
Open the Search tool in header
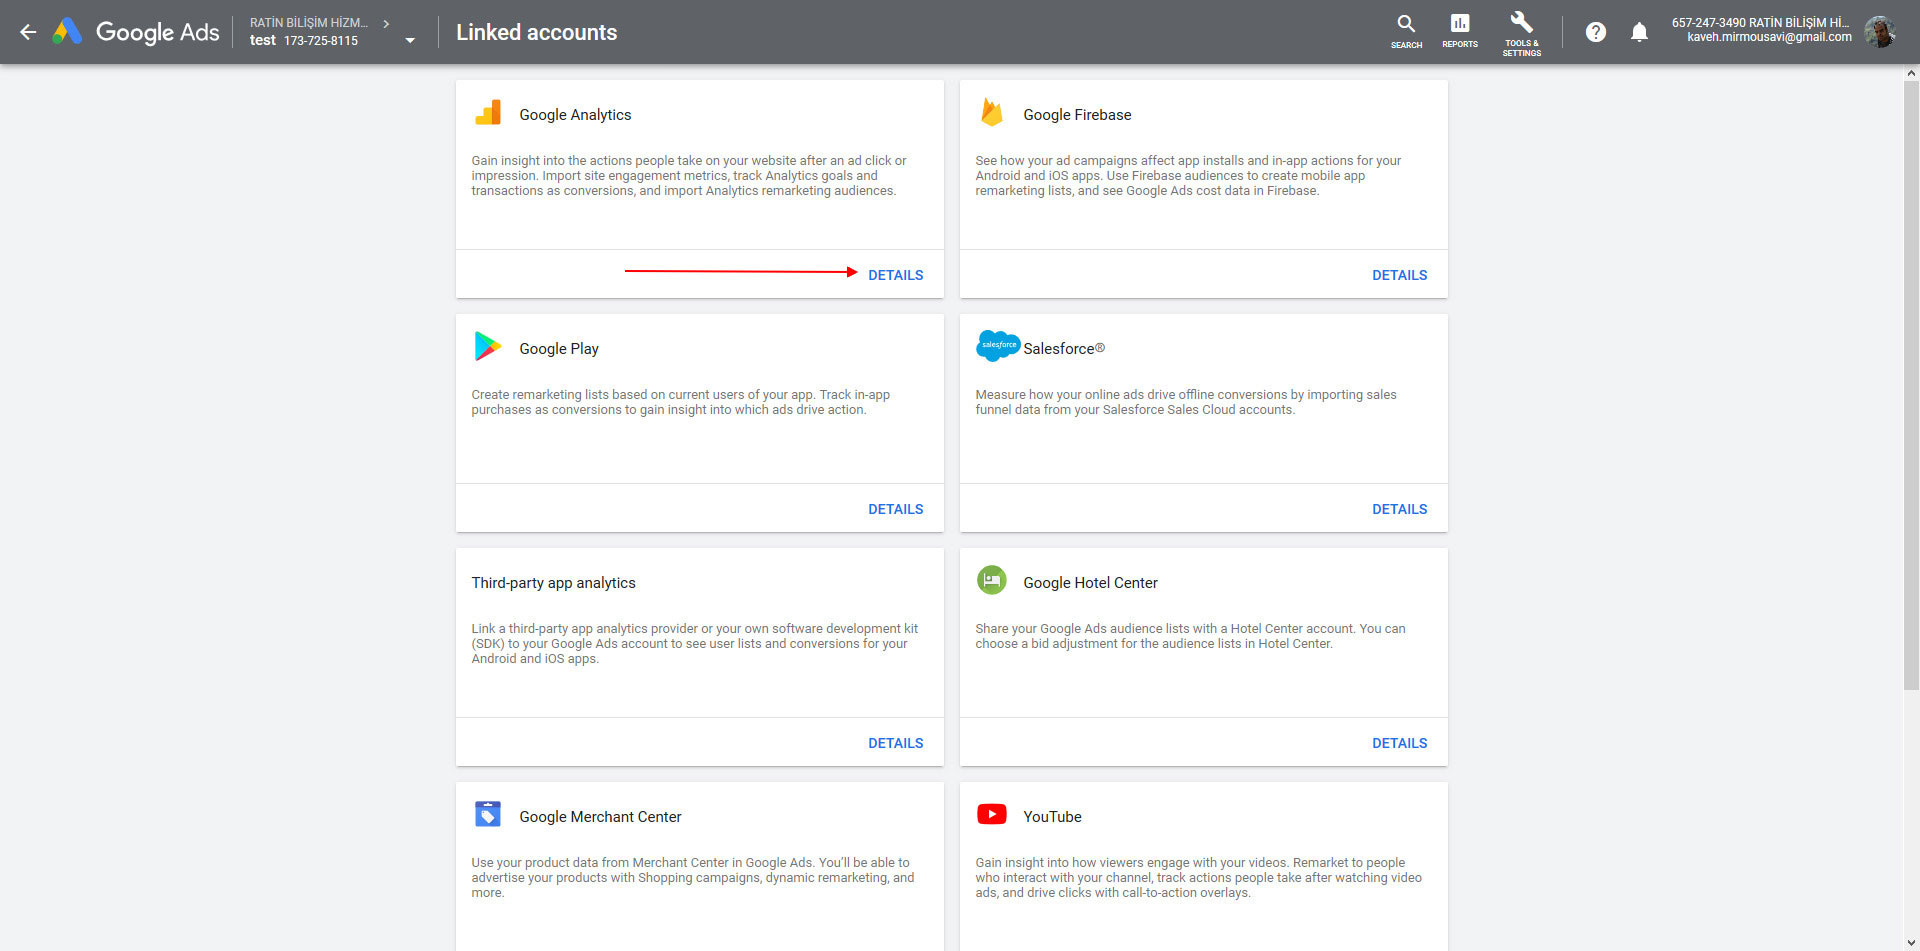[1406, 31]
